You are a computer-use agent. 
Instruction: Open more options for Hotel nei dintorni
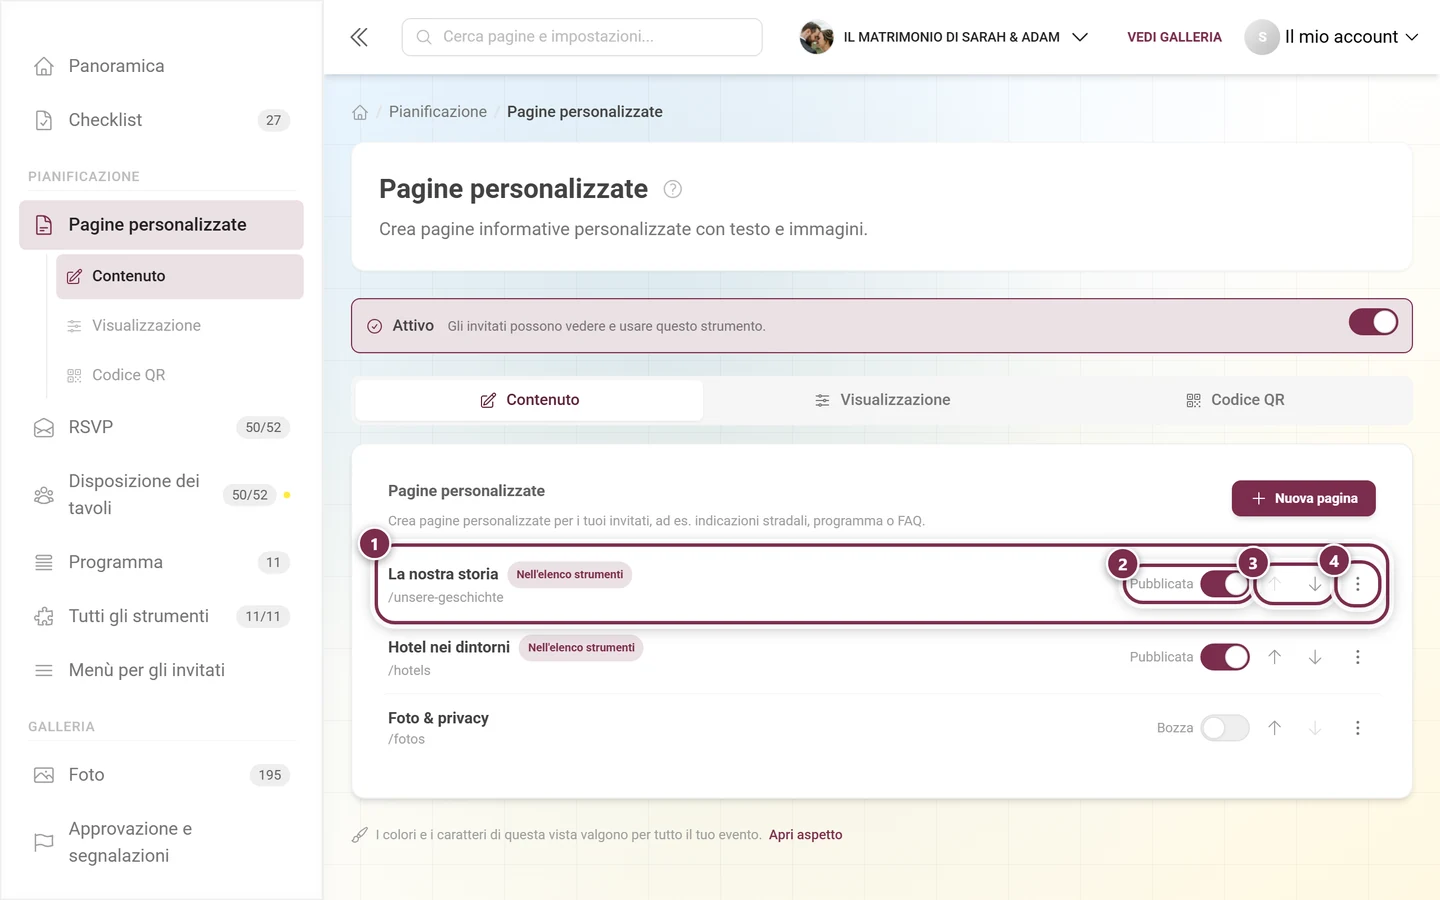point(1357,657)
